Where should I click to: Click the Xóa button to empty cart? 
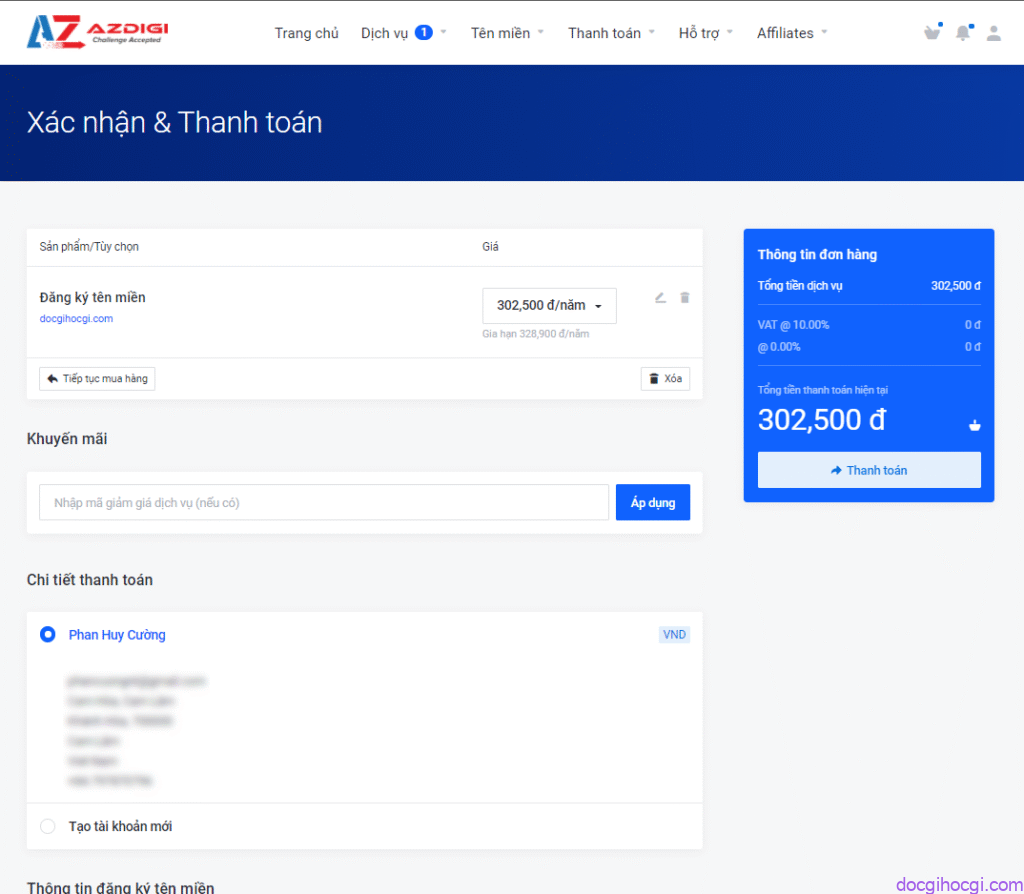pyautogui.click(x=665, y=379)
